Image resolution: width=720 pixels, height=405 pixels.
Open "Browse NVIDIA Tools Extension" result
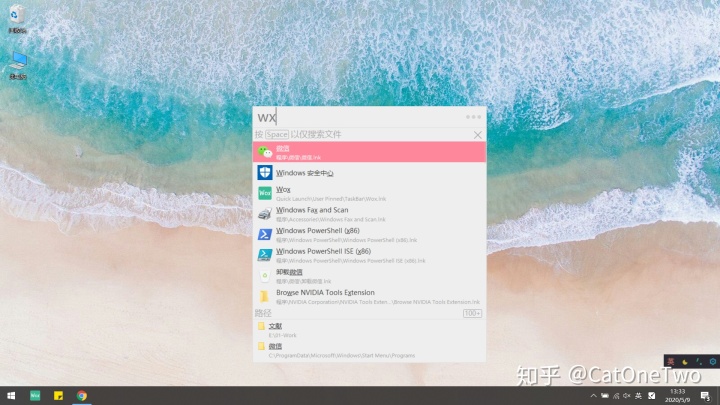369,297
